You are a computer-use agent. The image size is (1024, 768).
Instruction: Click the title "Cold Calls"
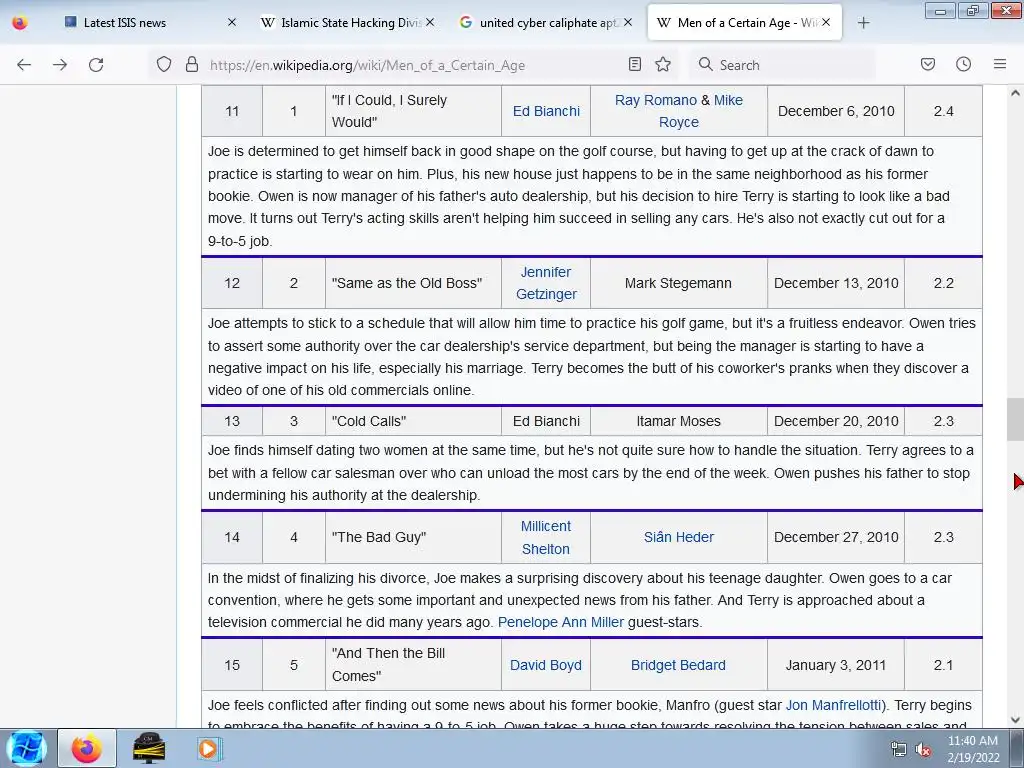click(368, 421)
